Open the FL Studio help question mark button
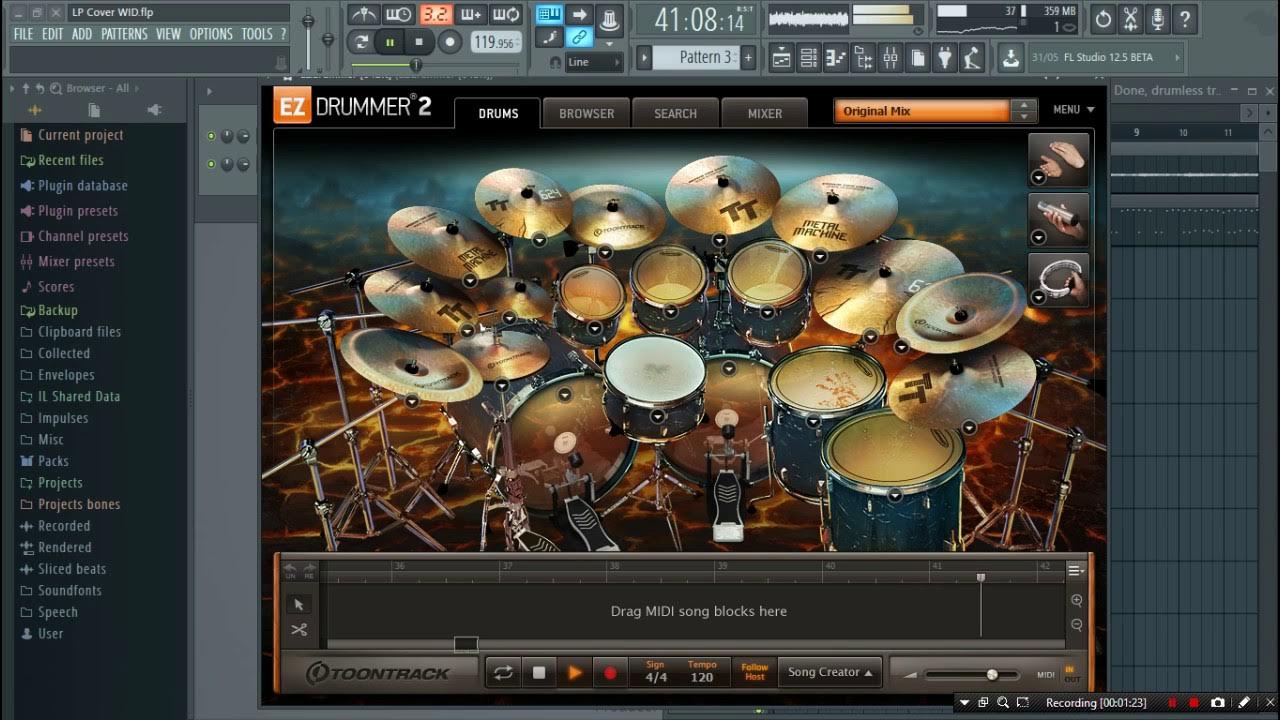 pos(1185,18)
